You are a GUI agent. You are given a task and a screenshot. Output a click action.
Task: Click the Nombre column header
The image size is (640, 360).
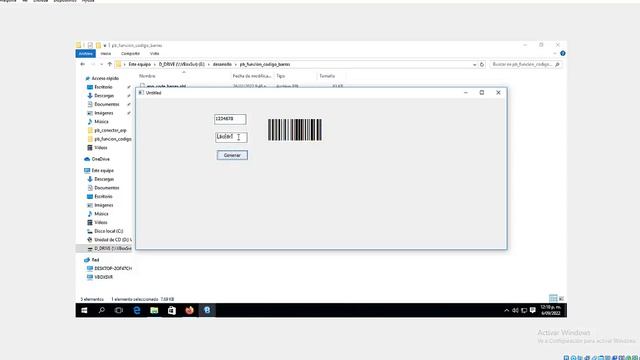(x=147, y=76)
